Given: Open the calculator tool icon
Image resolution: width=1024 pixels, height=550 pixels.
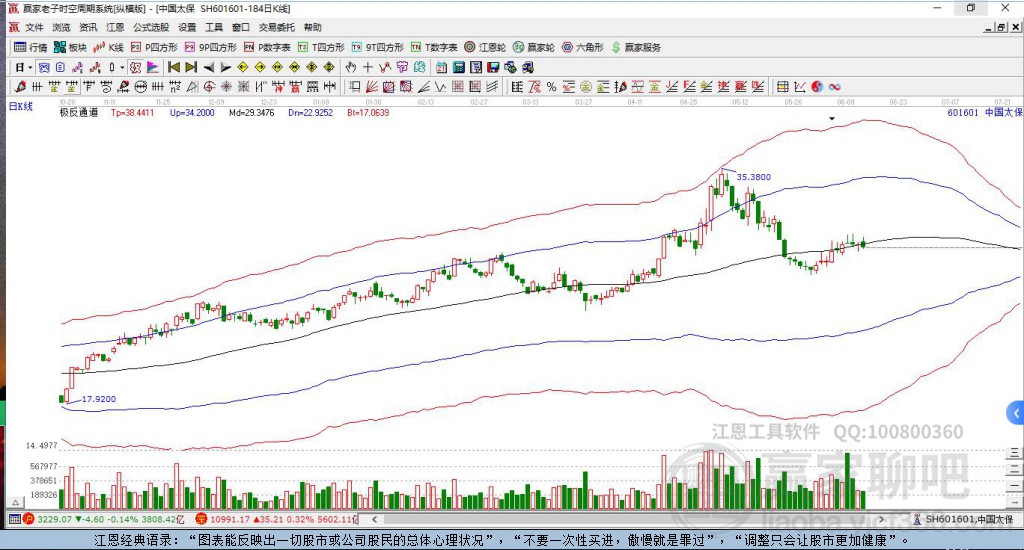Looking at the screenshot, I should pos(458,67).
